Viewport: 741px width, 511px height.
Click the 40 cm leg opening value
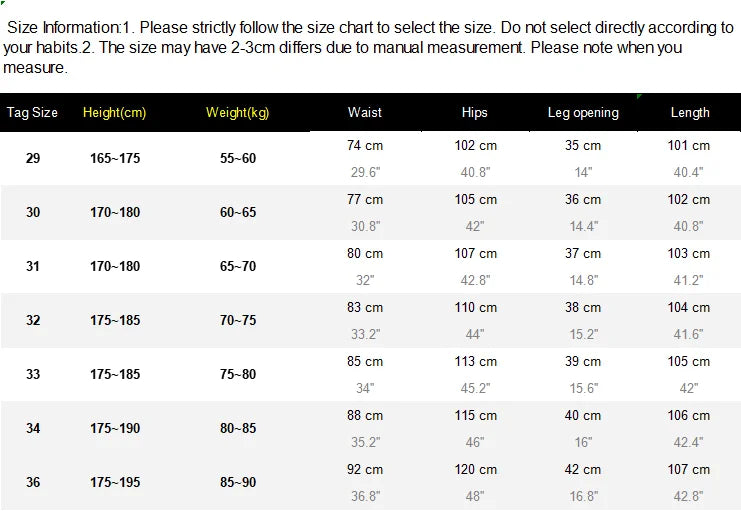[583, 416]
